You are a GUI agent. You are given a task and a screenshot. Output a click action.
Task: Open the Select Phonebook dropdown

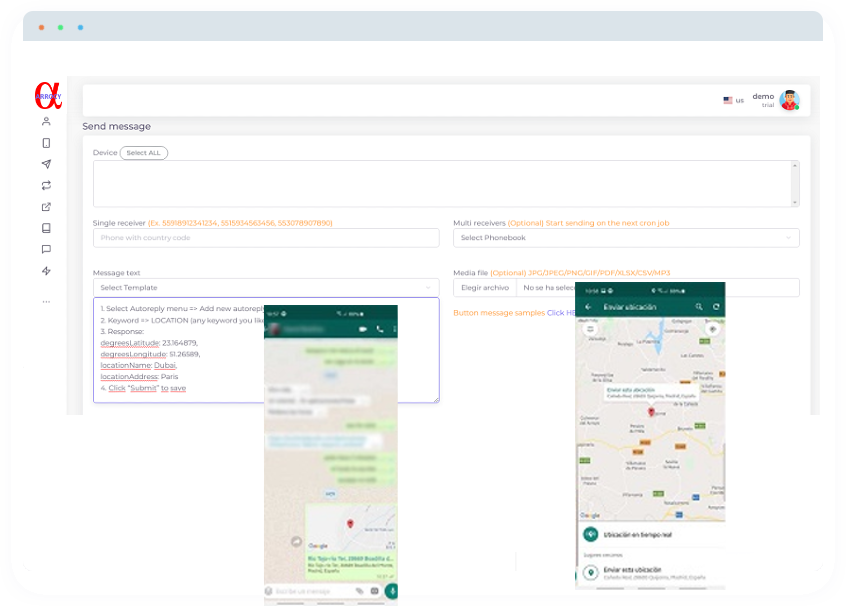(x=625, y=238)
